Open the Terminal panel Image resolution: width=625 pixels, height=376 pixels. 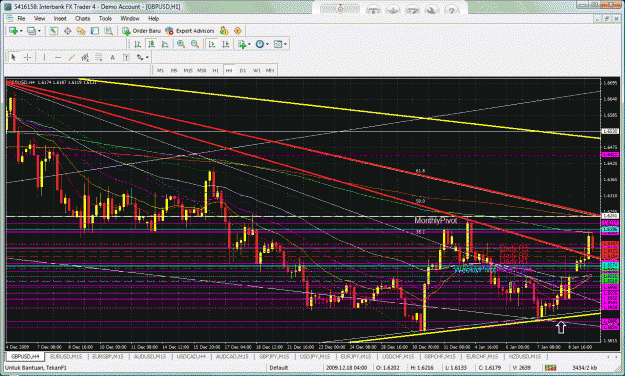94,31
